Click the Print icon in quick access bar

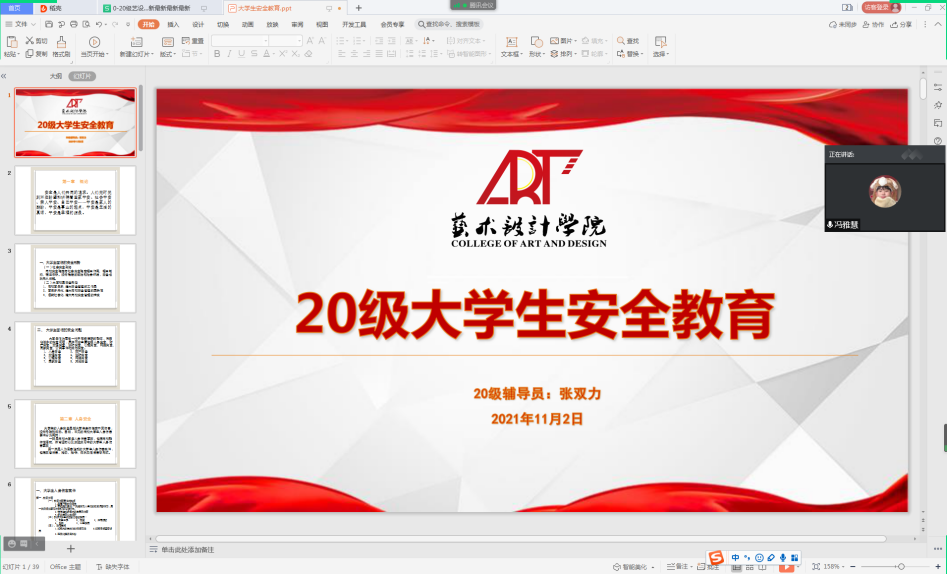pos(74,24)
